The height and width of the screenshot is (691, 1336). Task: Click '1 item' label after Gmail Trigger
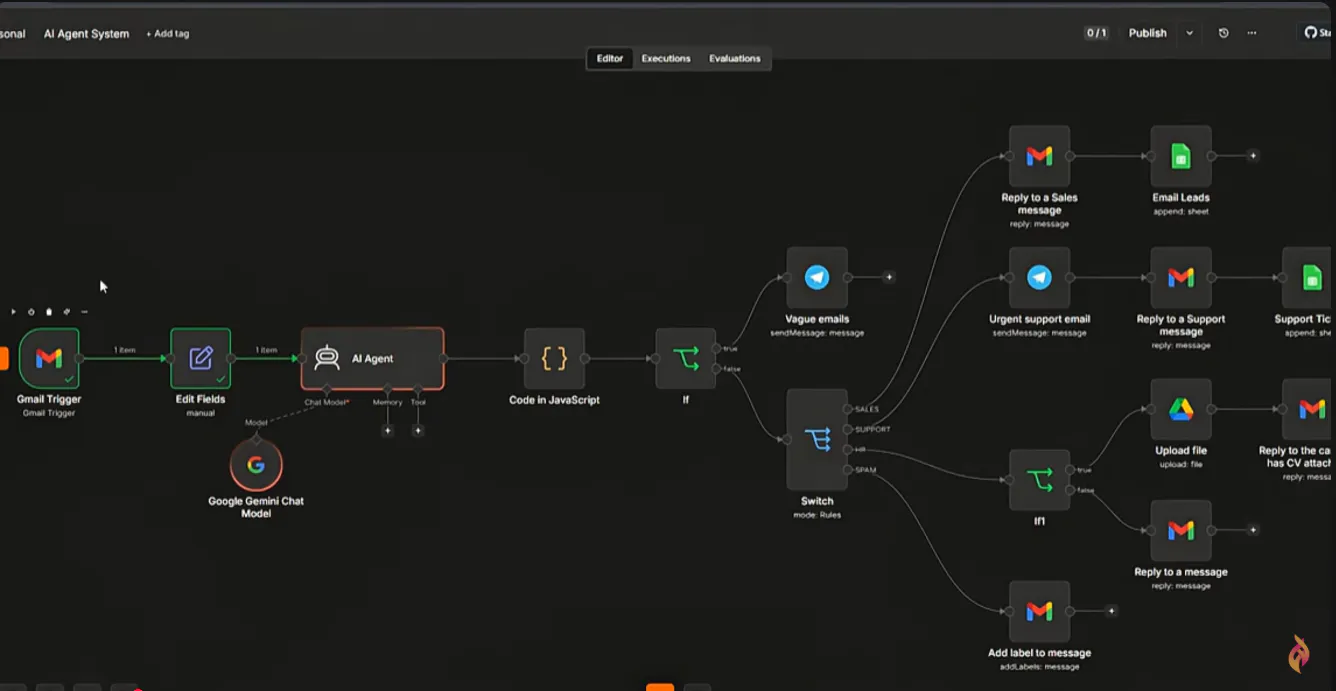tap(125, 350)
